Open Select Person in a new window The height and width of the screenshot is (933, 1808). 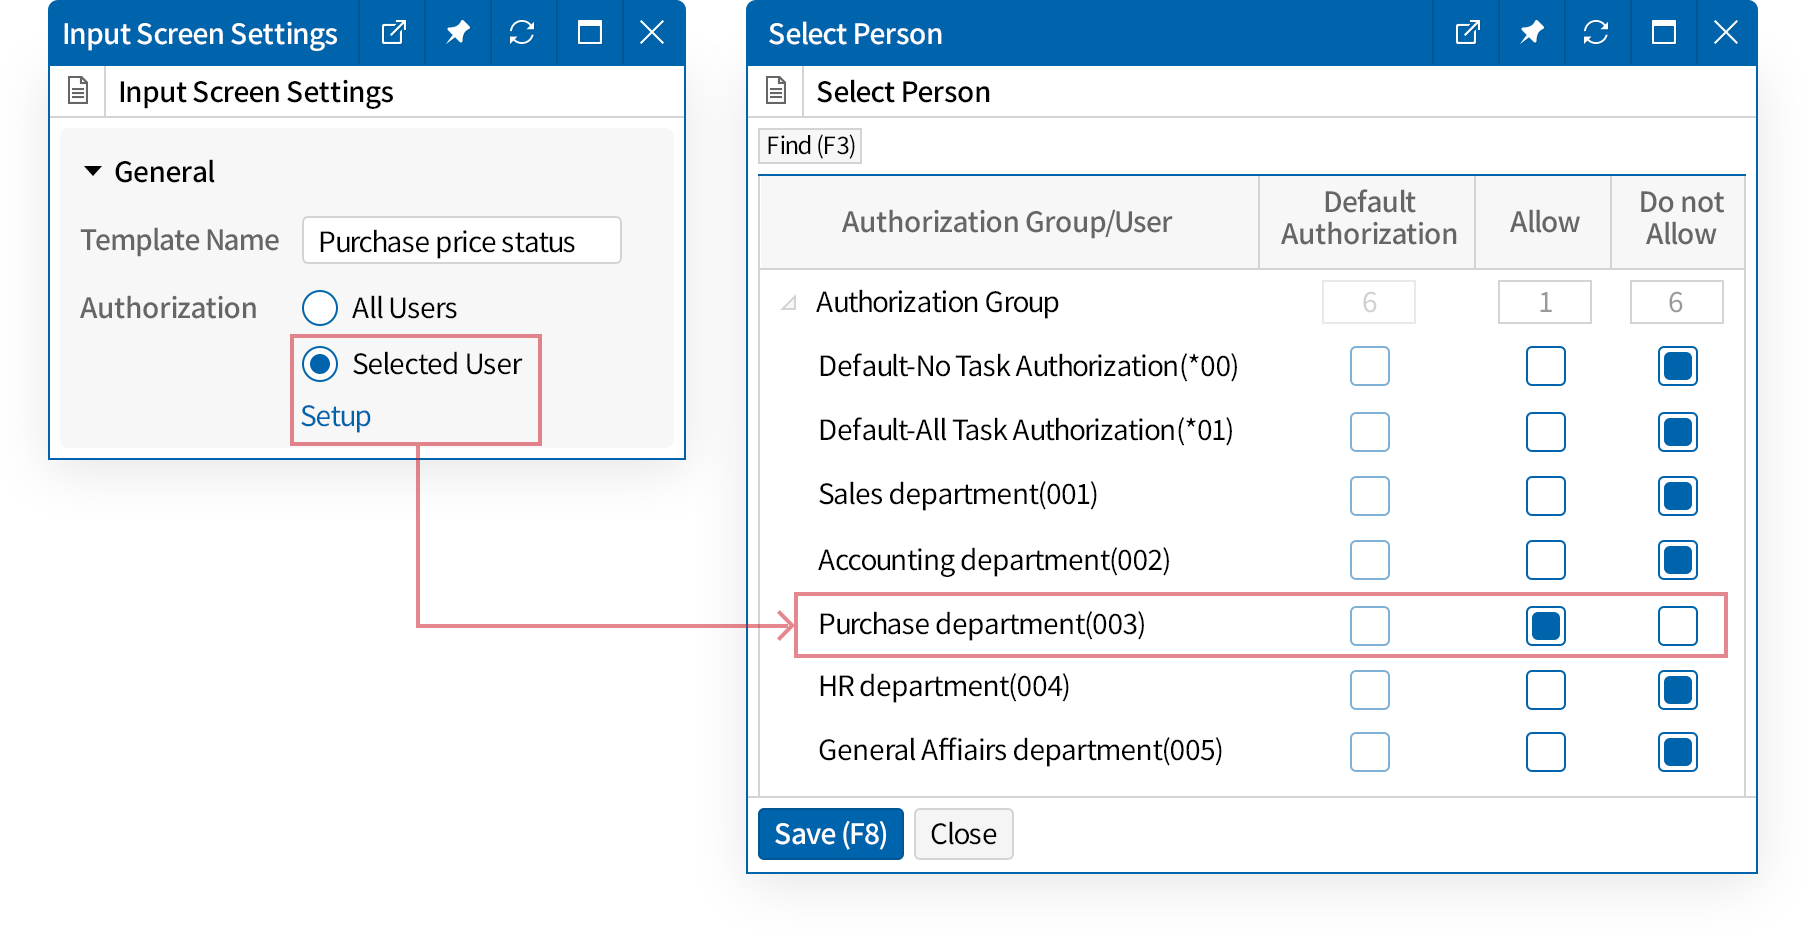click(1467, 33)
